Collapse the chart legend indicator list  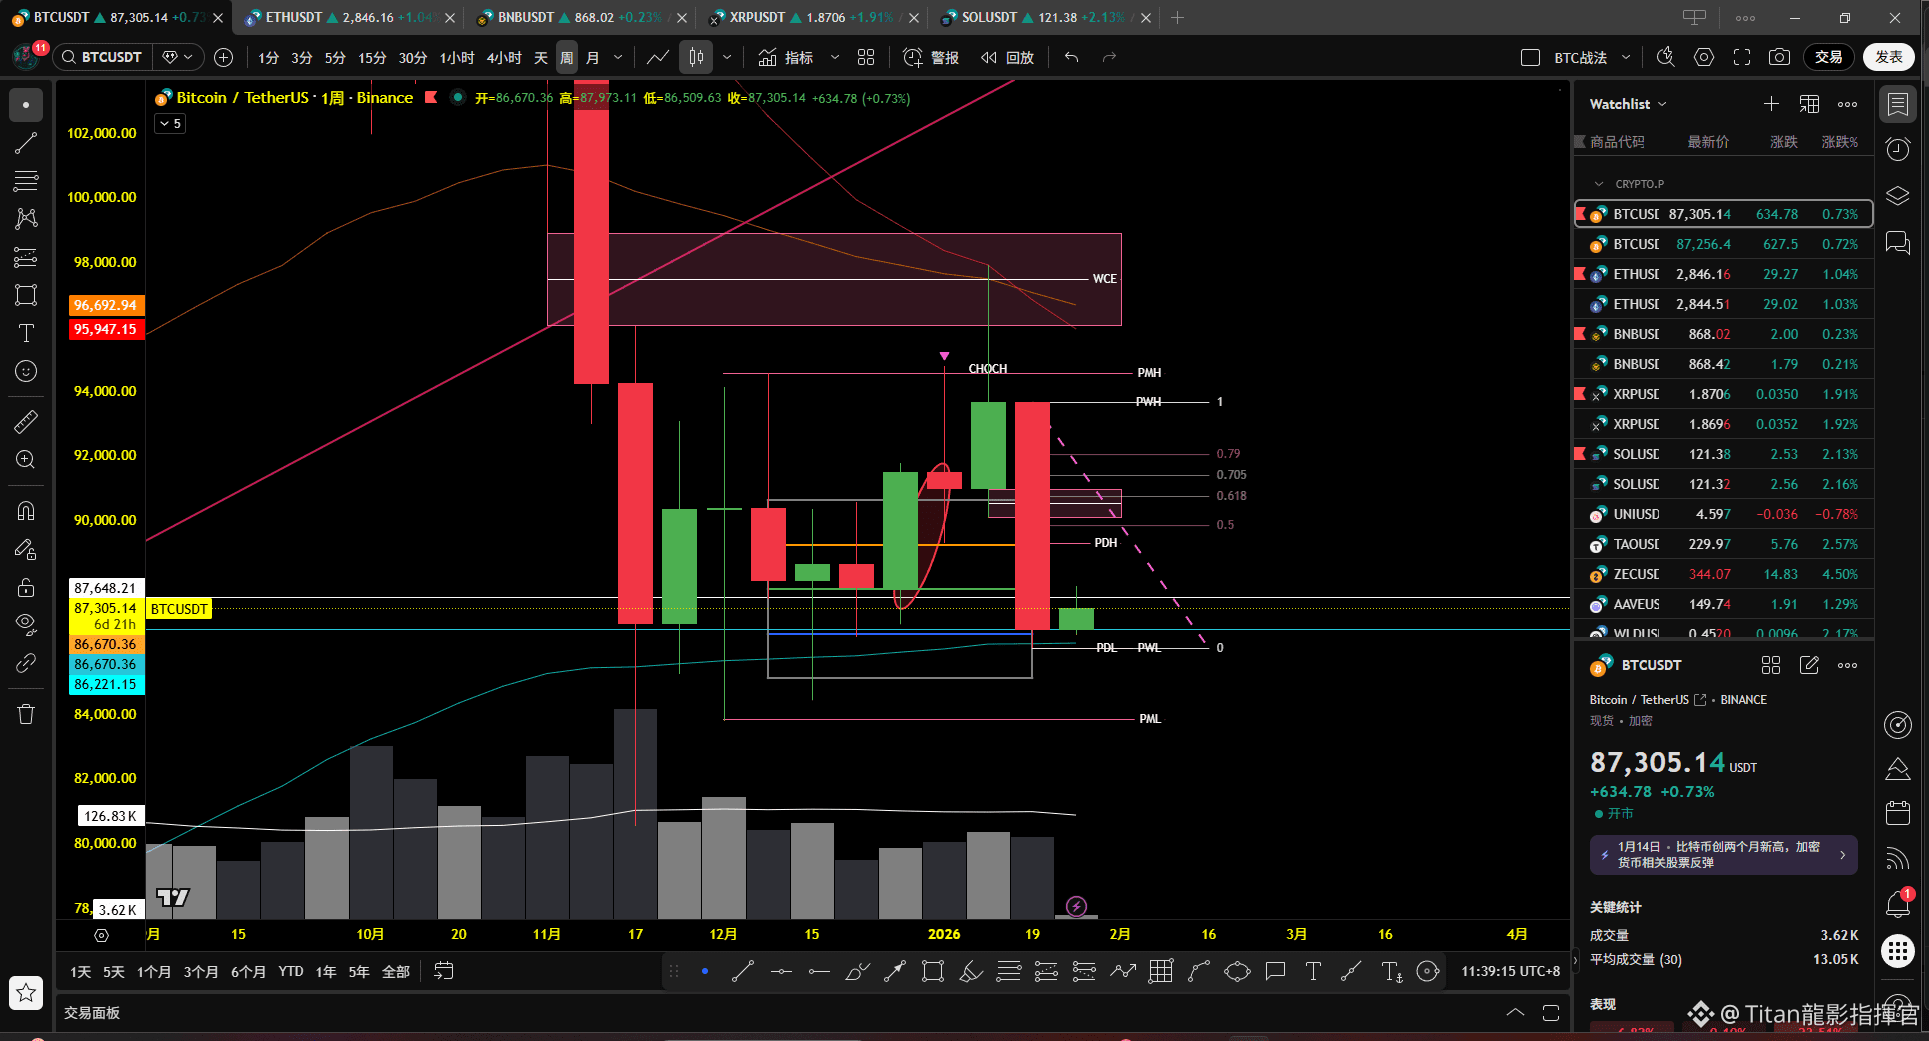pos(170,124)
